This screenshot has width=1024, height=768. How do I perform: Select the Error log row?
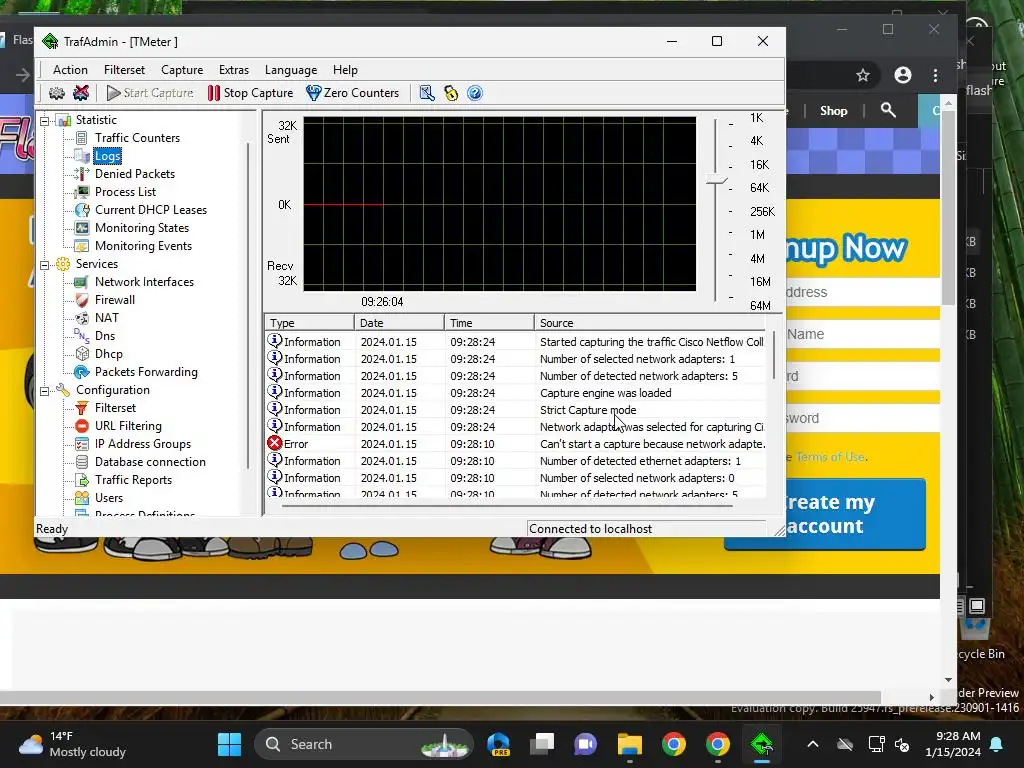click(x=515, y=444)
